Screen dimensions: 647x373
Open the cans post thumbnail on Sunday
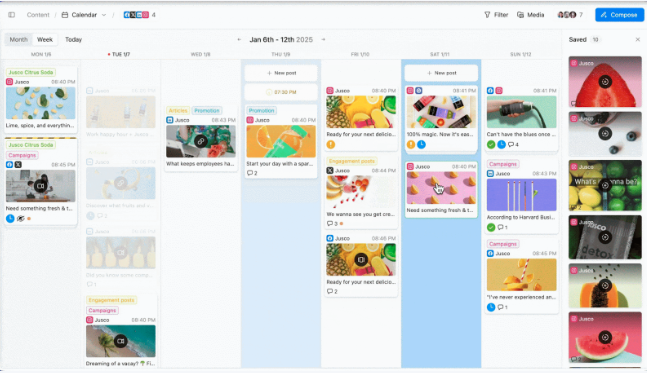(x=522, y=112)
